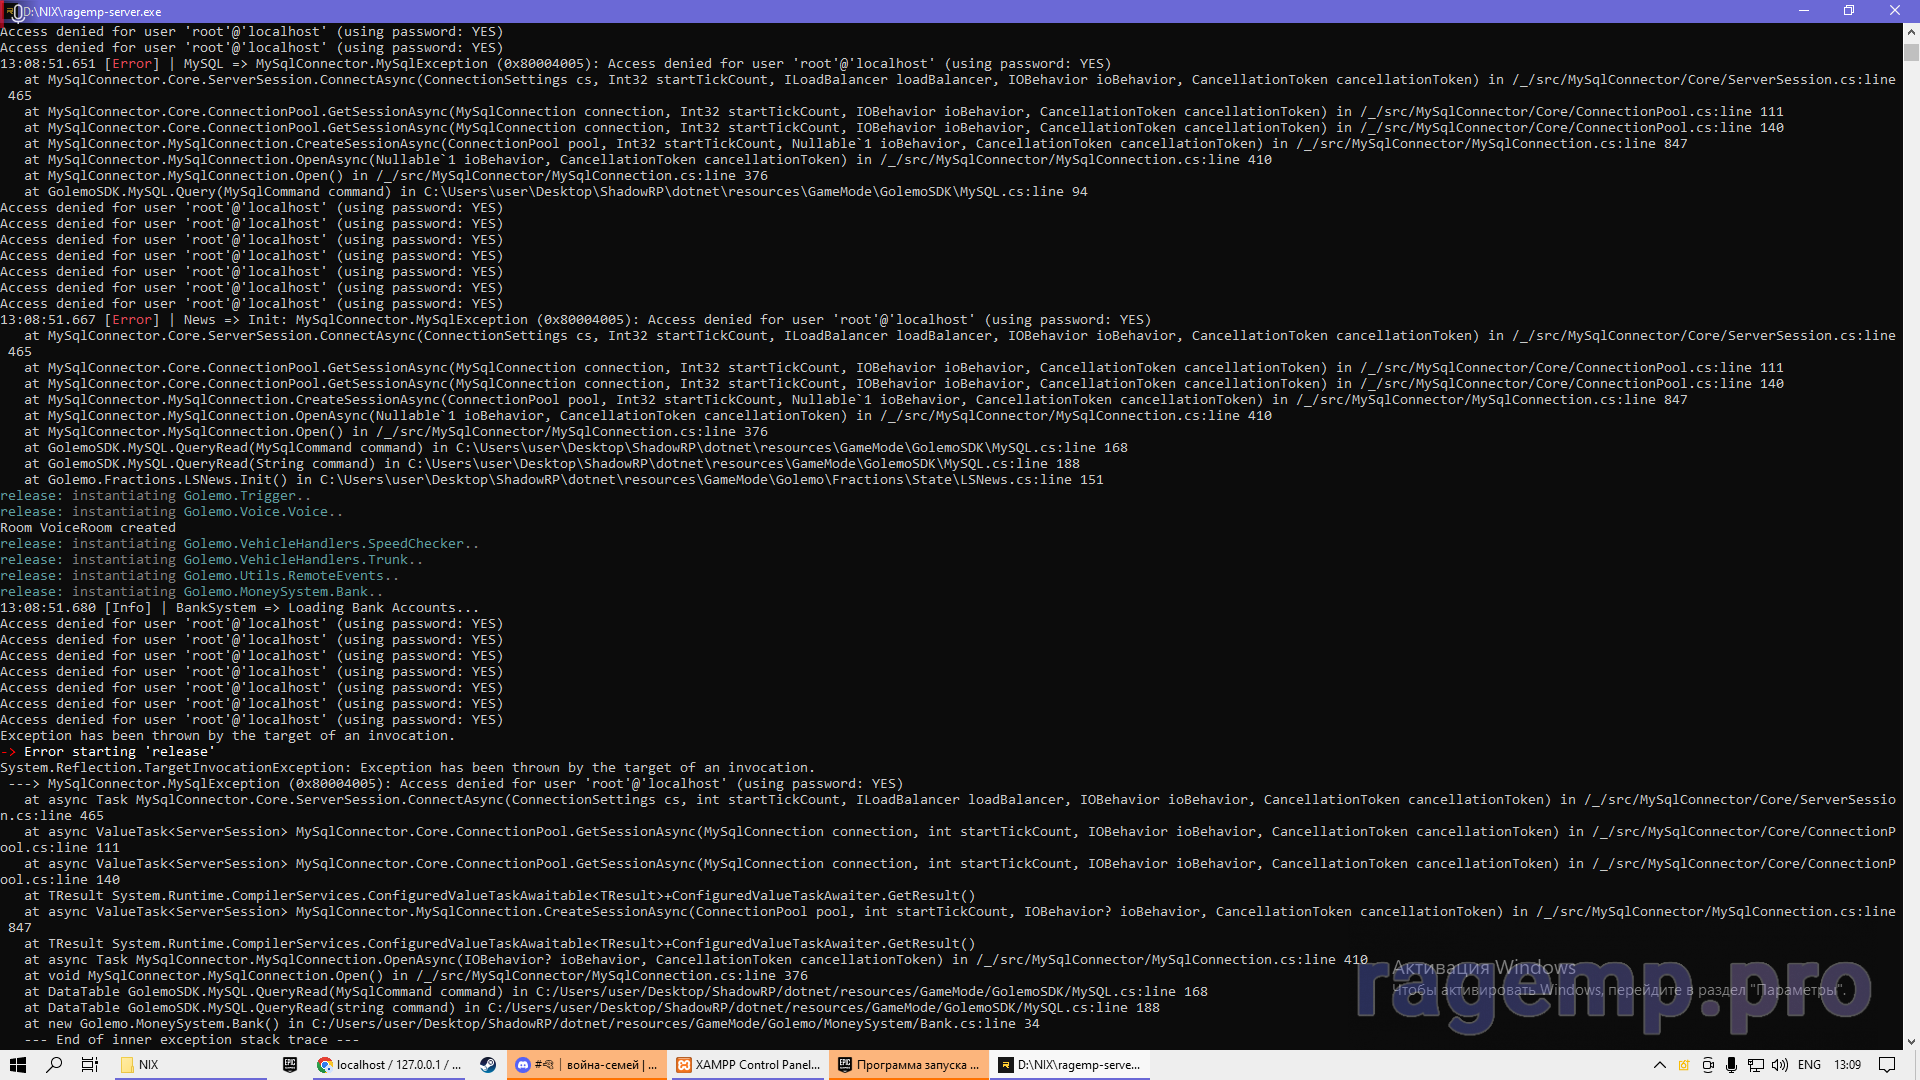1920x1080 pixels.
Task: Open Task View from the taskbar
Action: coord(89,1065)
